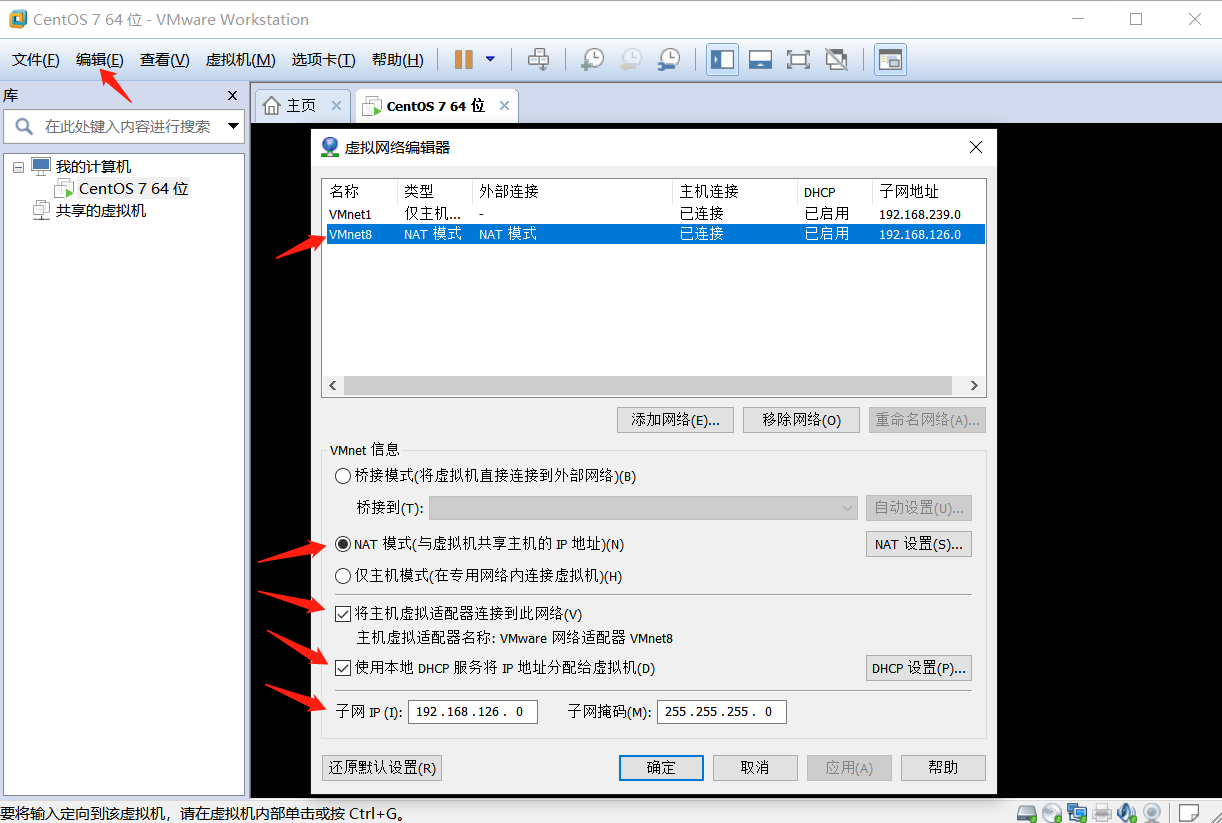Open the 查看(V) menu
1222x823 pixels.
(165, 60)
